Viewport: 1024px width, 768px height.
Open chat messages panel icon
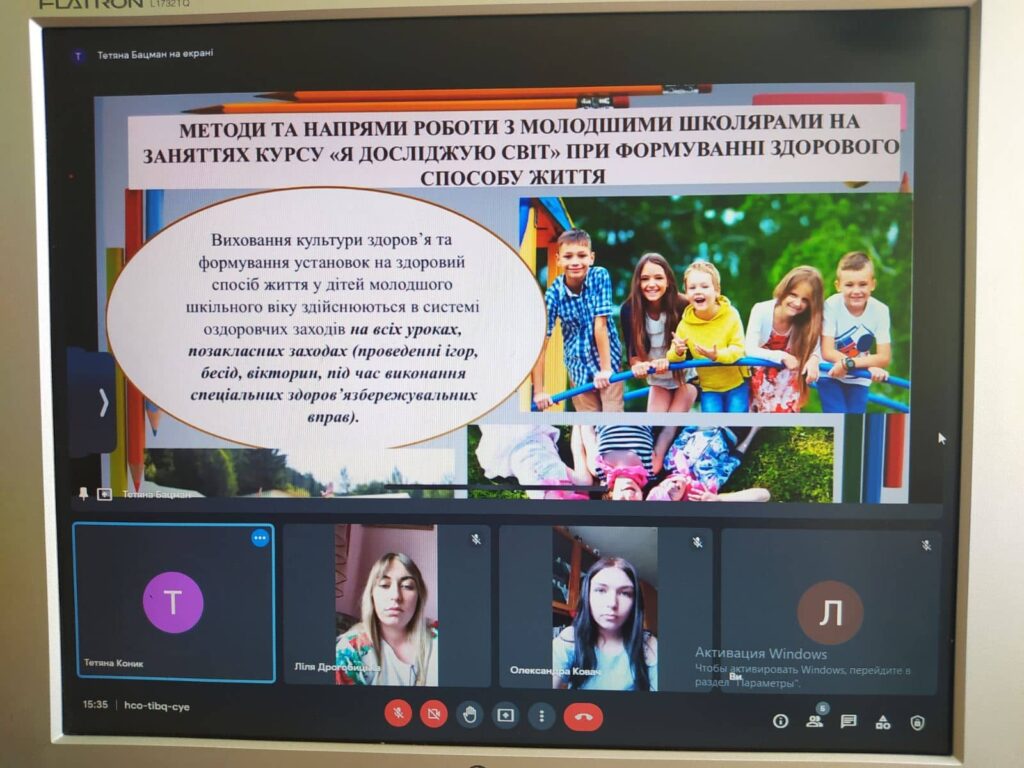(848, 722)
